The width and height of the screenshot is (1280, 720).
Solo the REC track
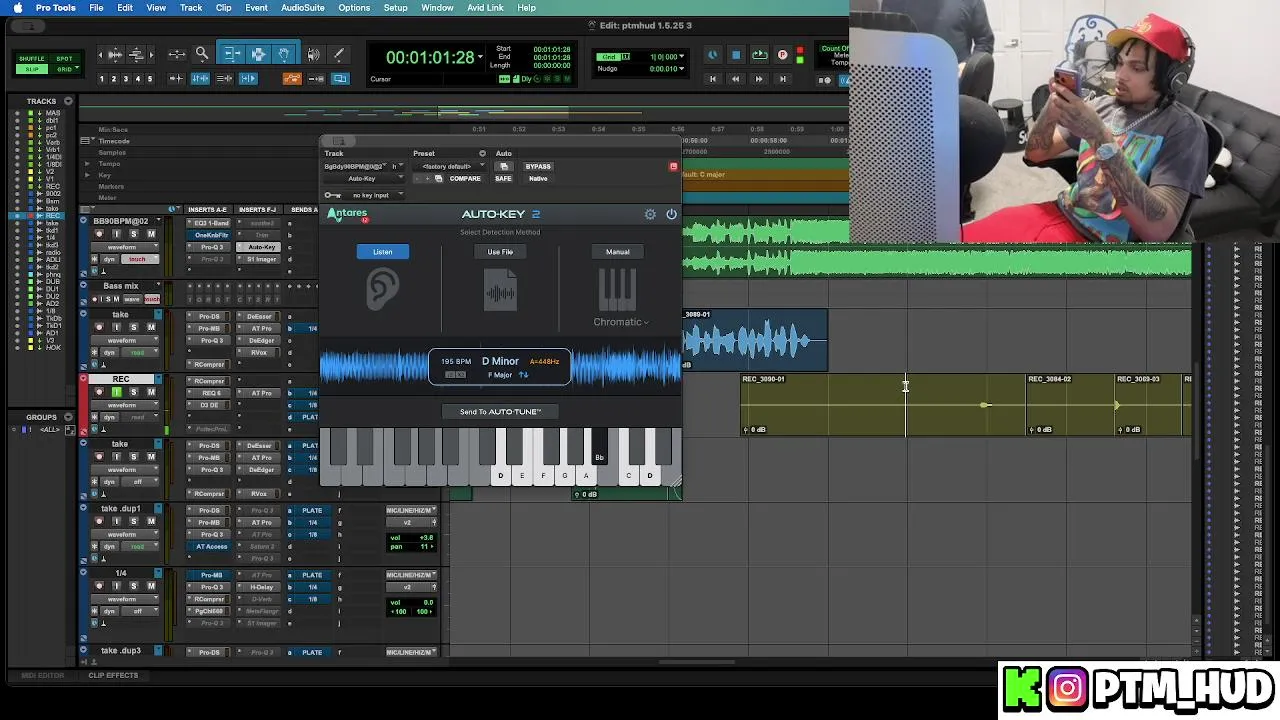tap(134, 392)
